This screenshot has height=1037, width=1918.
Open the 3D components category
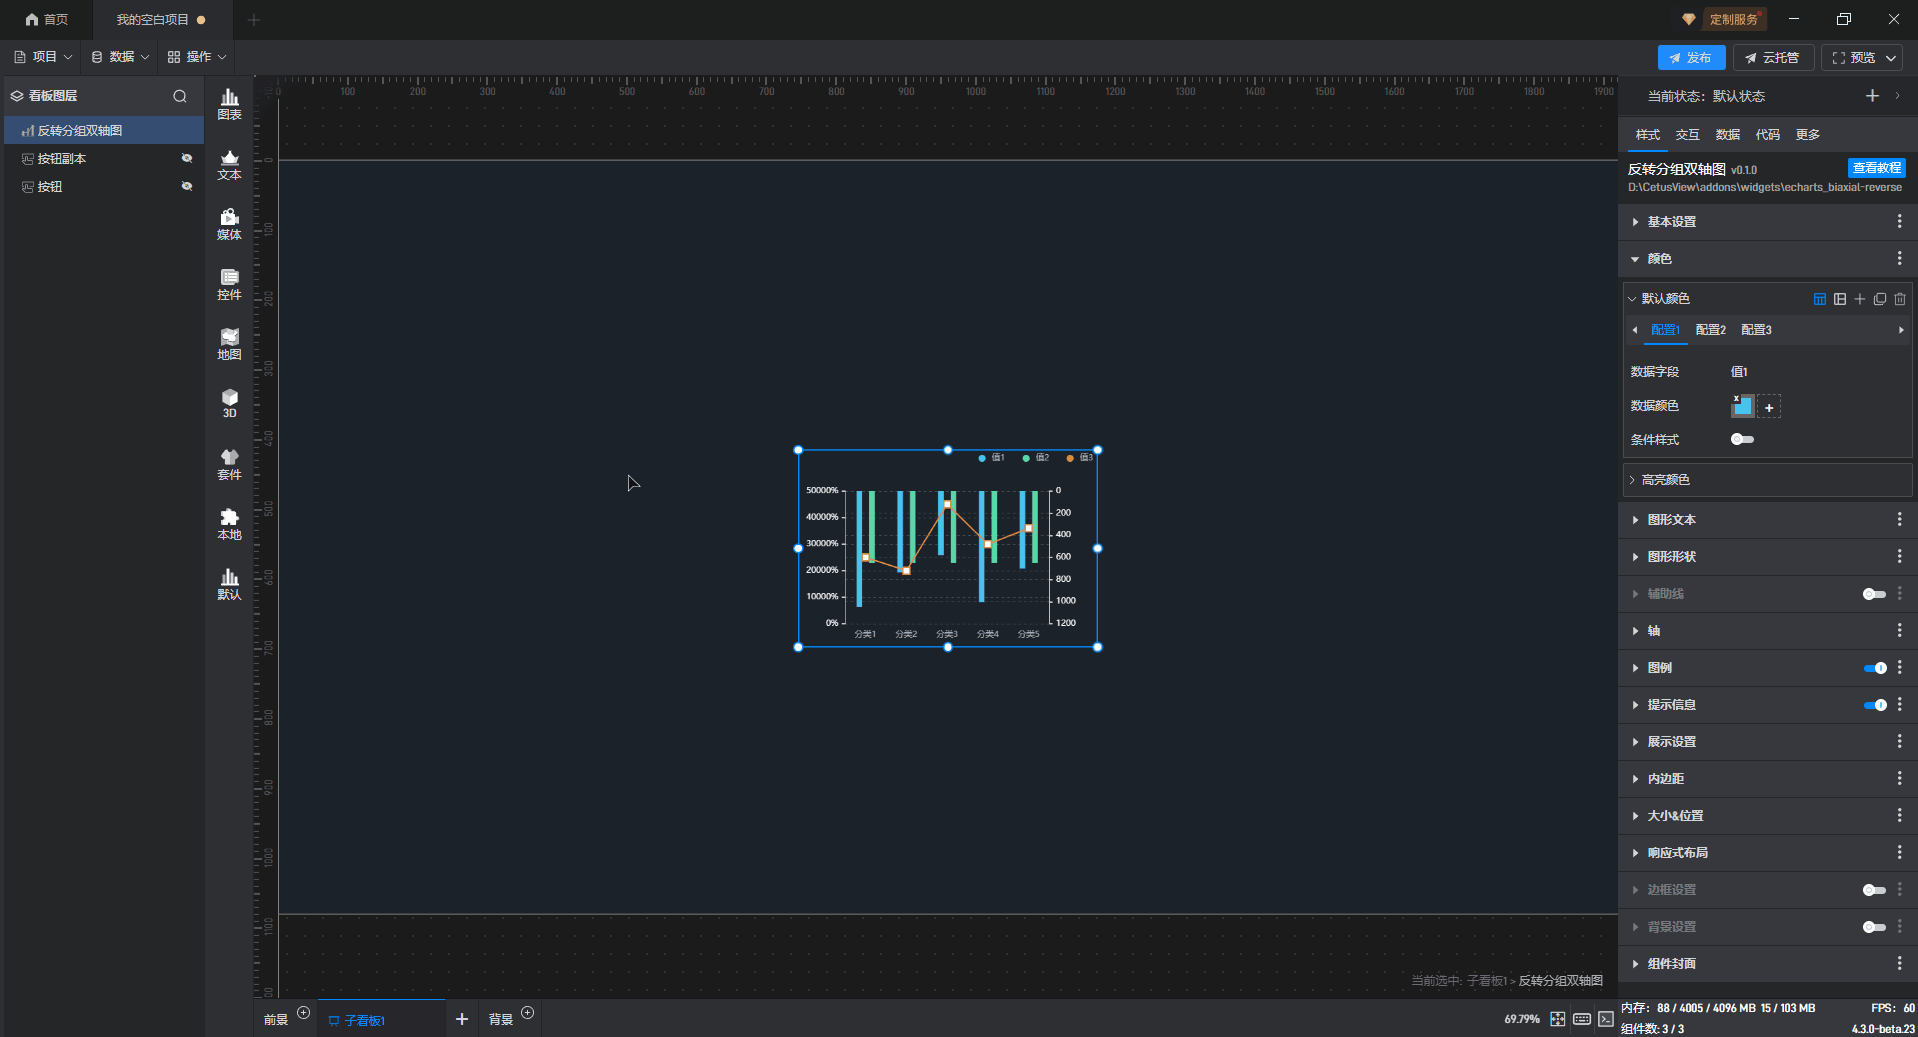(x=229, y=403)
